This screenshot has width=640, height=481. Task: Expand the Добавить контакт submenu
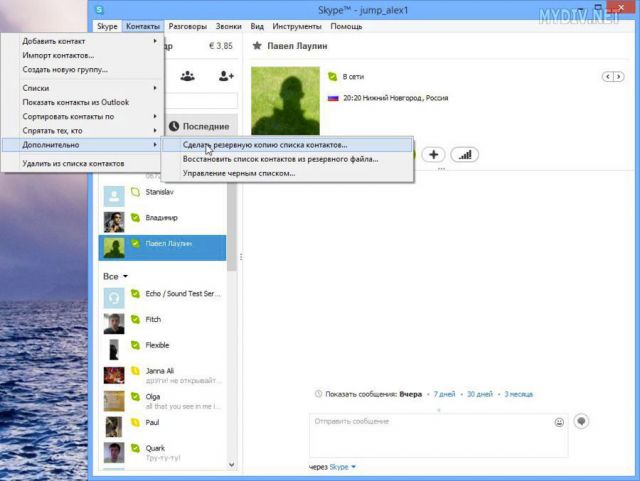point(82,41)
